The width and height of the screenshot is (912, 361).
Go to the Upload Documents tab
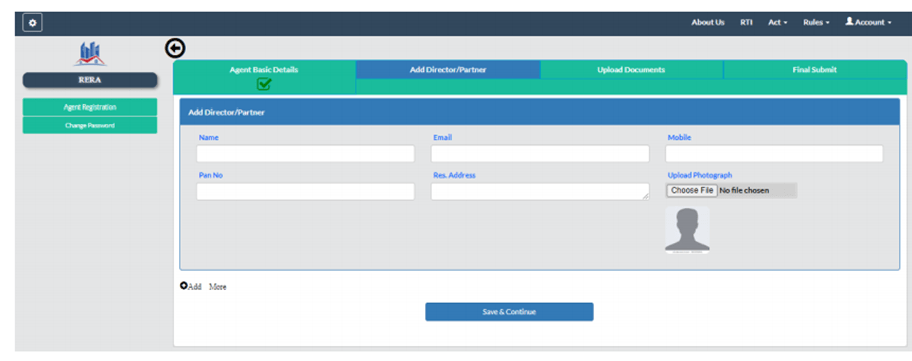(631, 70)
